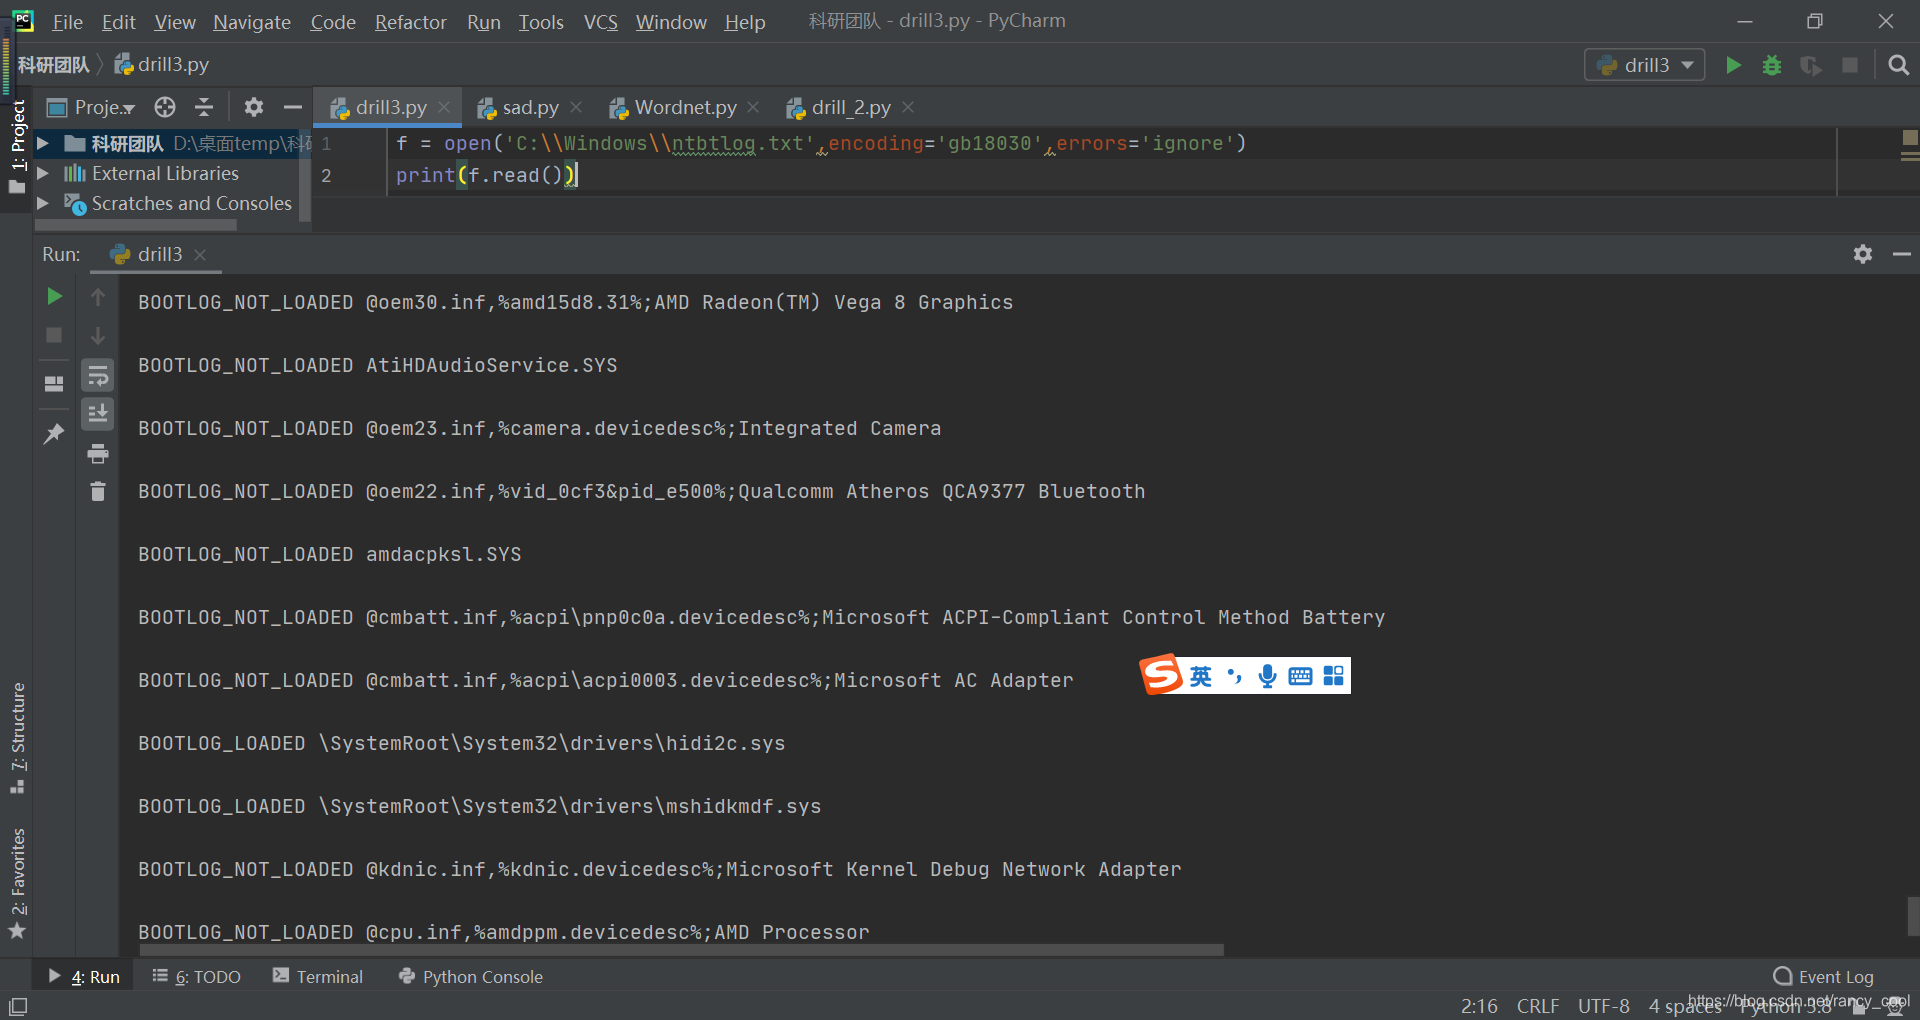Collapse all in Project panel
Viewport: 1920px width, 1020px height.
pyautogui.click(x=204, y=107)
